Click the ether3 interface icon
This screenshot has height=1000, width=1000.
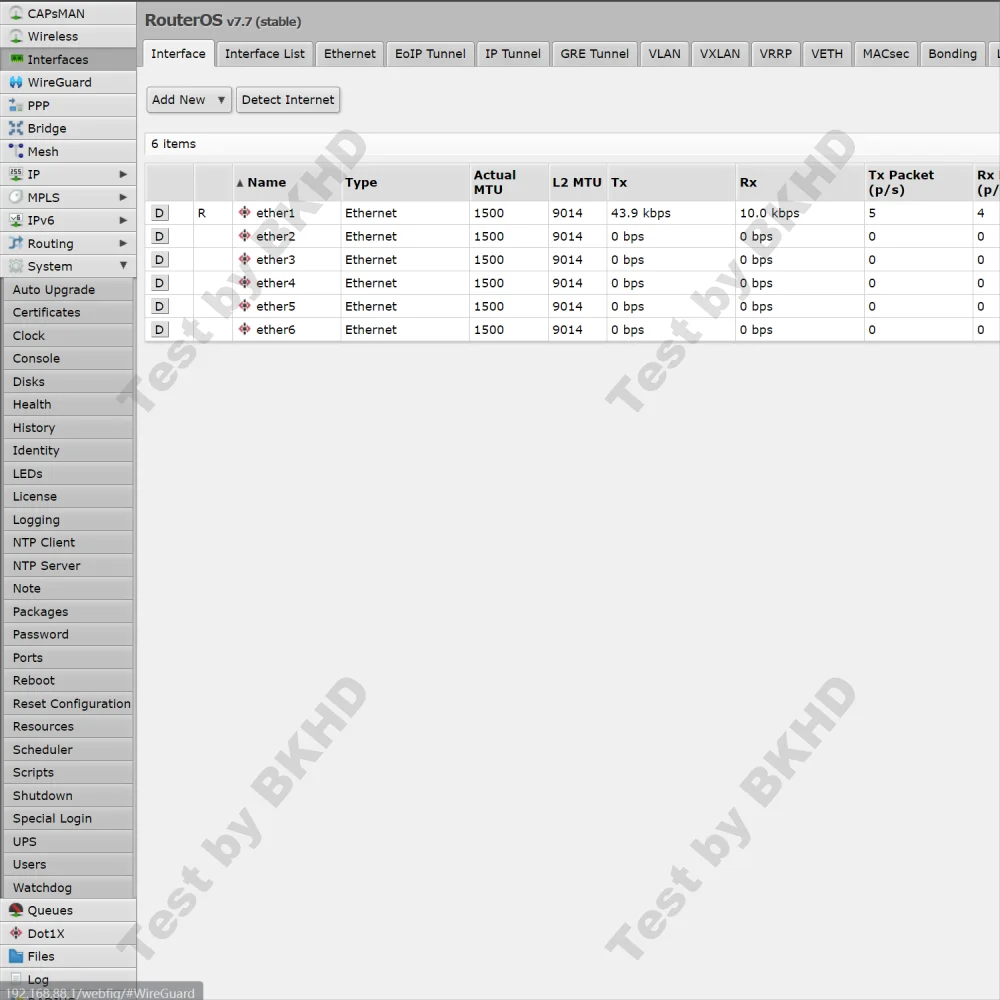(244, 259)
